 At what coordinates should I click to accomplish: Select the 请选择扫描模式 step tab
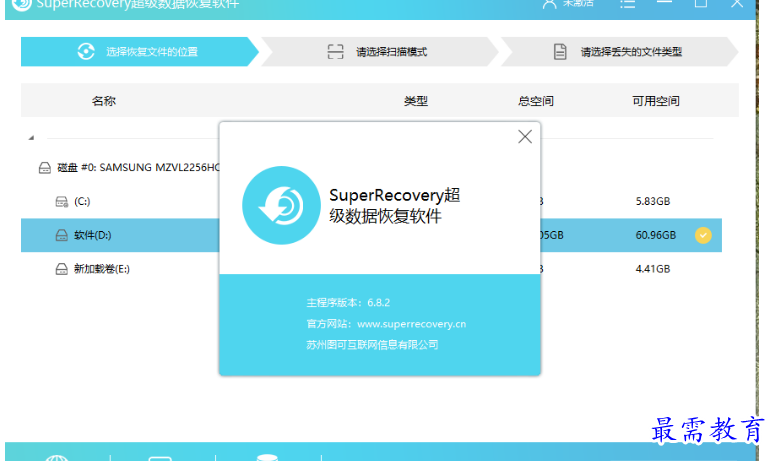click(x=380, y=51)
